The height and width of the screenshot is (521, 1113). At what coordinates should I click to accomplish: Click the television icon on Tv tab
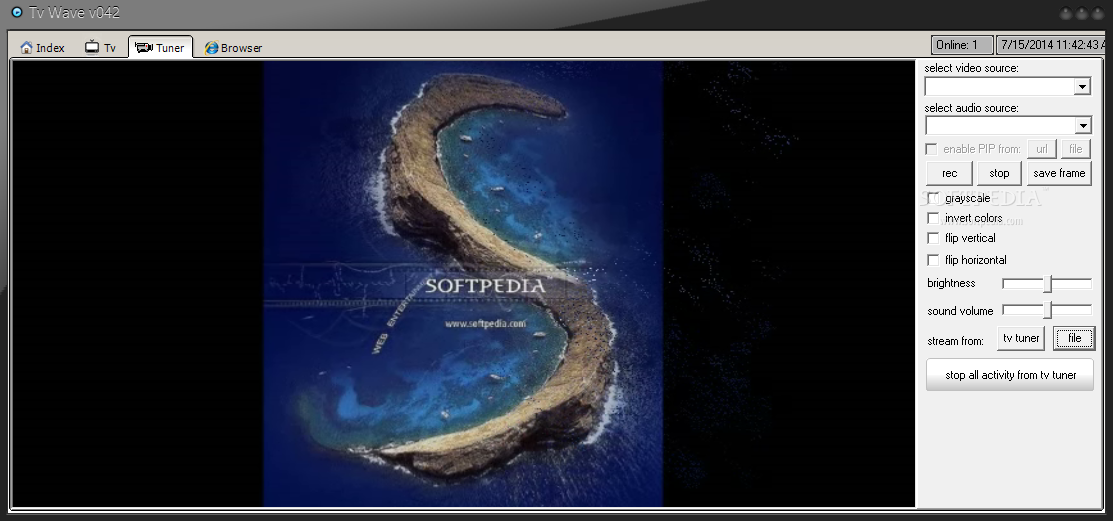point(92,47)
